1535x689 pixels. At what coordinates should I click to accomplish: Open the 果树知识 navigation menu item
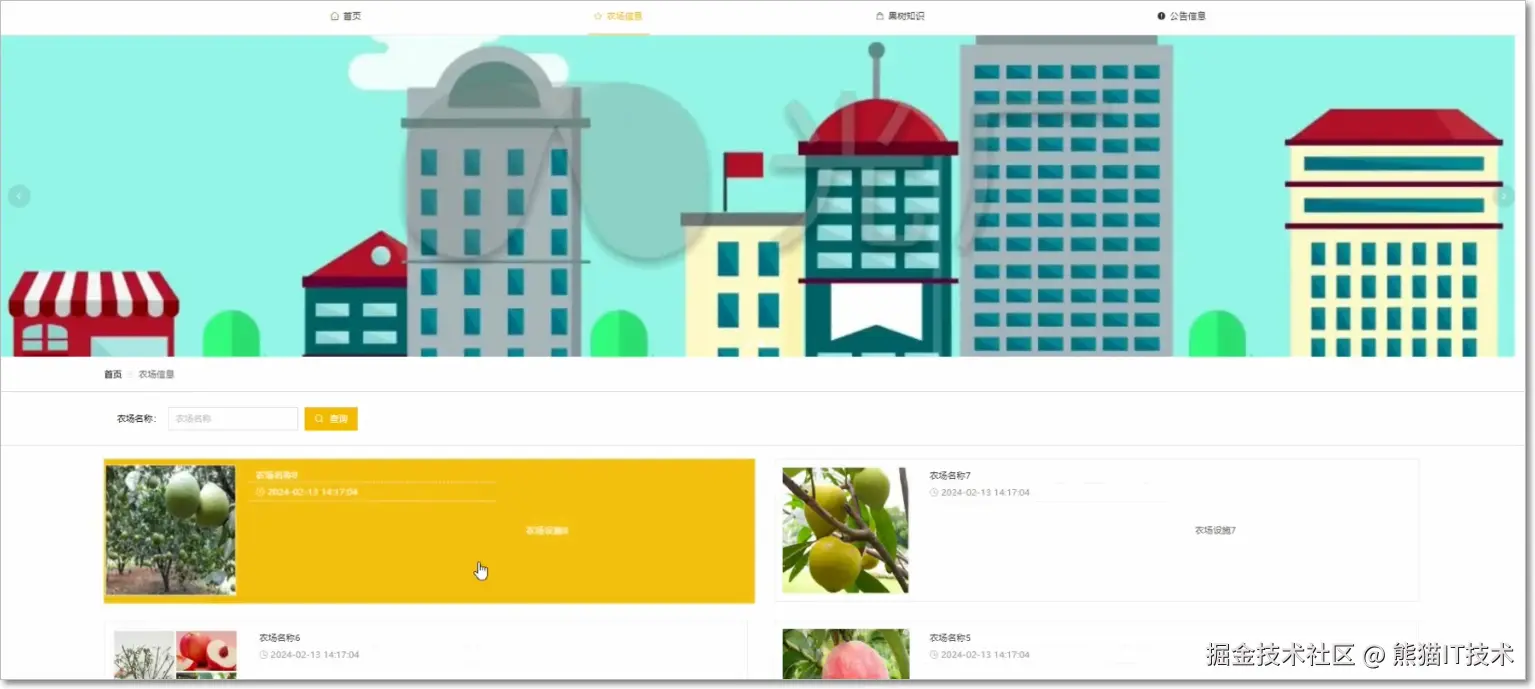pyautogui.click(x=900, y=16)
